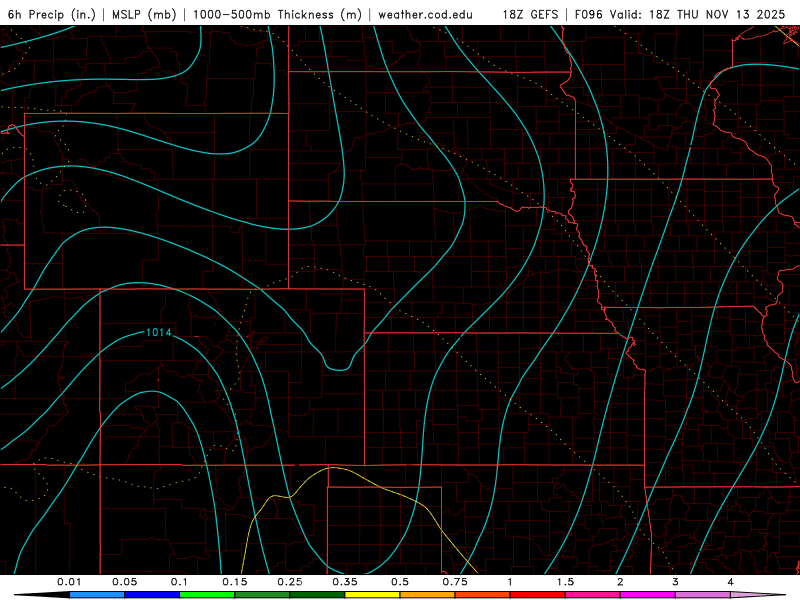
Task: Select the magenta 2–3 precipitation swatch
Action: click(x=648, y=595)
